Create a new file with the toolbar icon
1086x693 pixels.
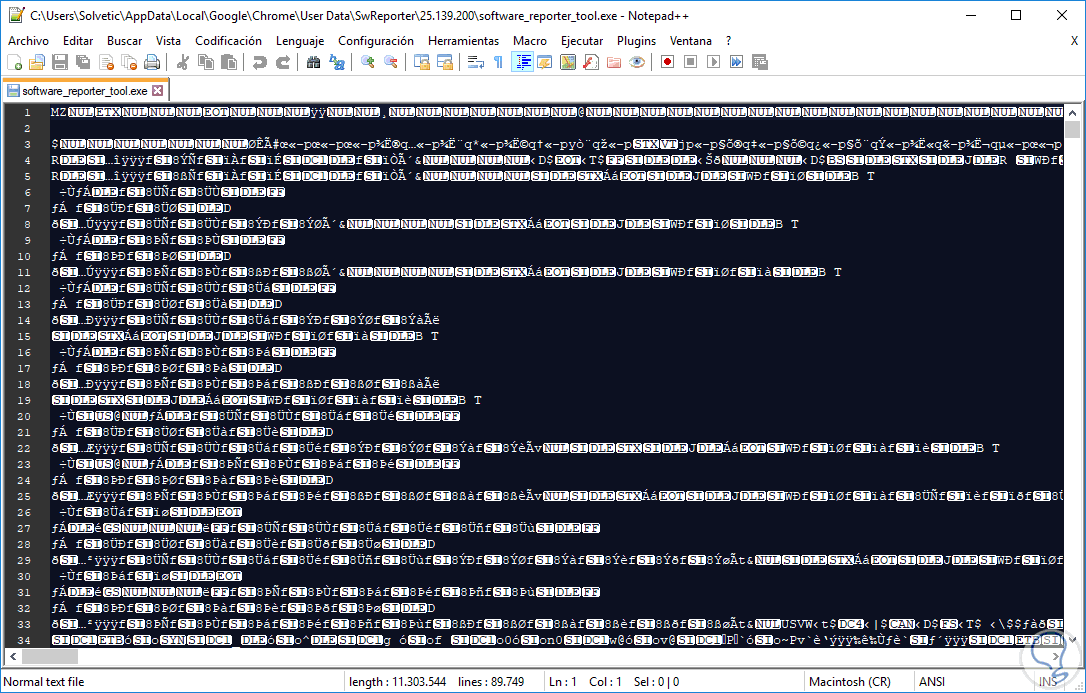(14, 62)
